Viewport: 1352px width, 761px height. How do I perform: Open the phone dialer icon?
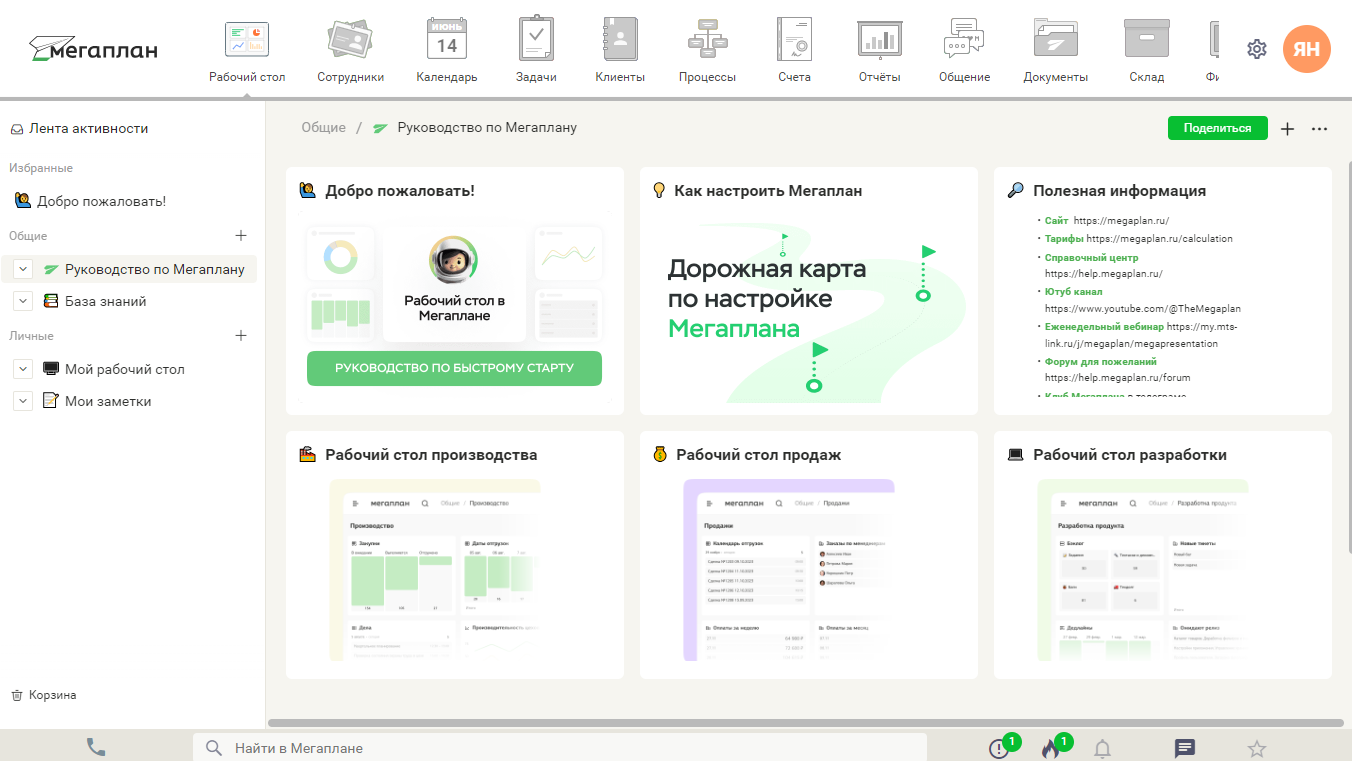[96, 747]
